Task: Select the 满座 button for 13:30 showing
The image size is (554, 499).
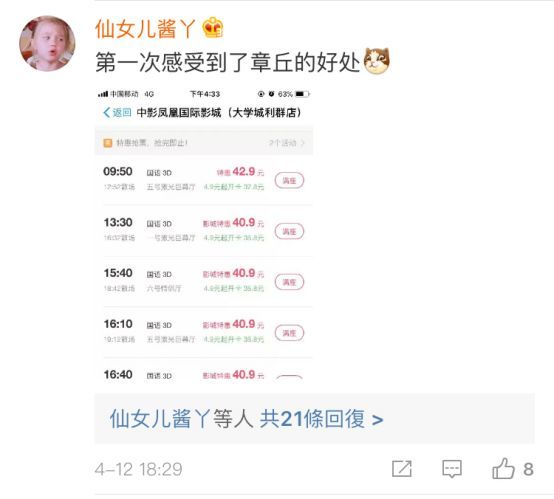Action: coord(289,231)
